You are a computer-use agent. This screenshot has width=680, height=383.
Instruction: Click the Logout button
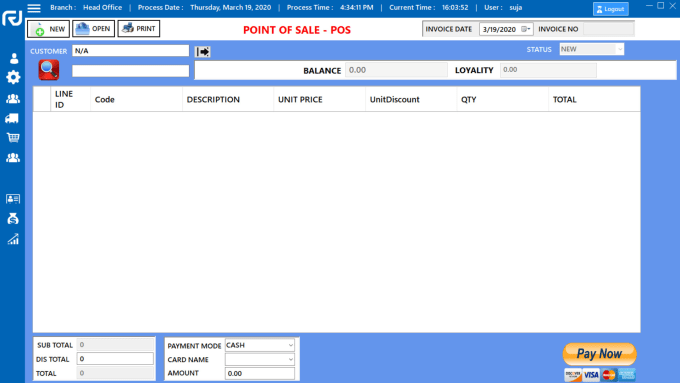pos(611,9)
